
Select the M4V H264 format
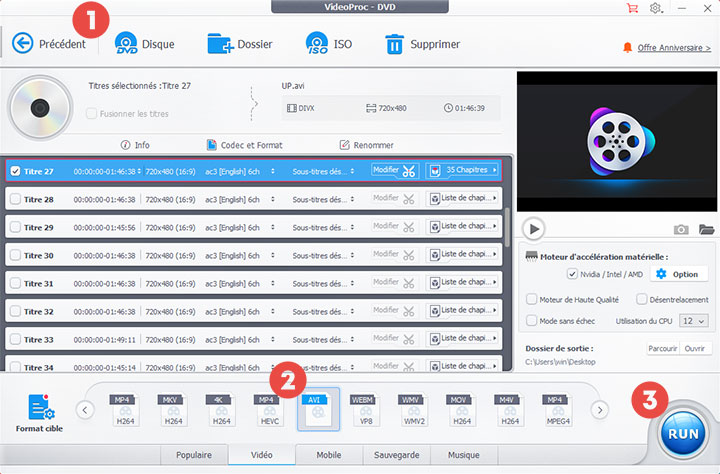(x=510, y=409)
